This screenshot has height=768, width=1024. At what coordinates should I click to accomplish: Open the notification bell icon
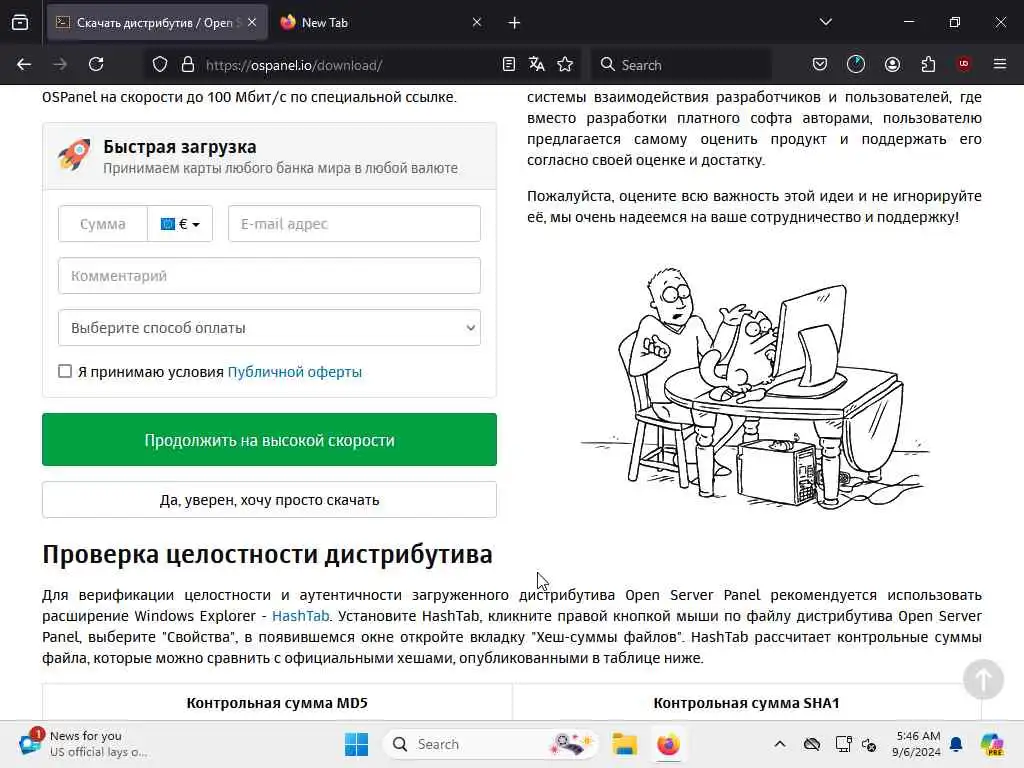(x=956, y=744)
